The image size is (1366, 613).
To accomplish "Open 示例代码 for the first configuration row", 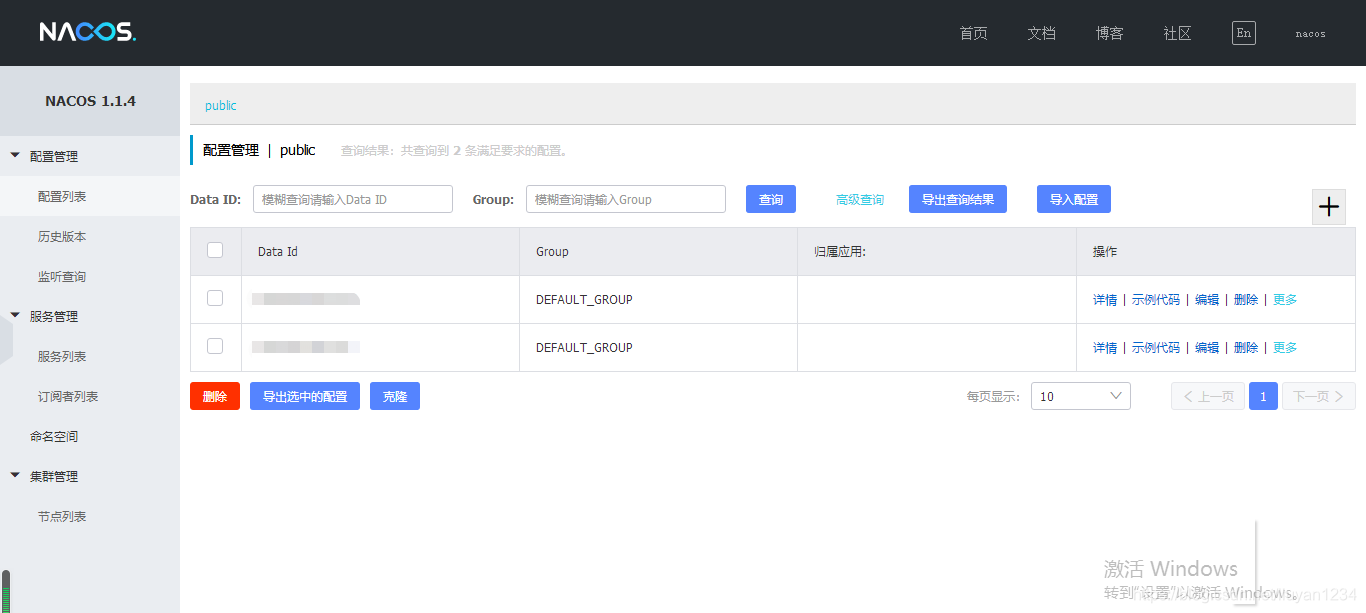I will point(1156,299).
